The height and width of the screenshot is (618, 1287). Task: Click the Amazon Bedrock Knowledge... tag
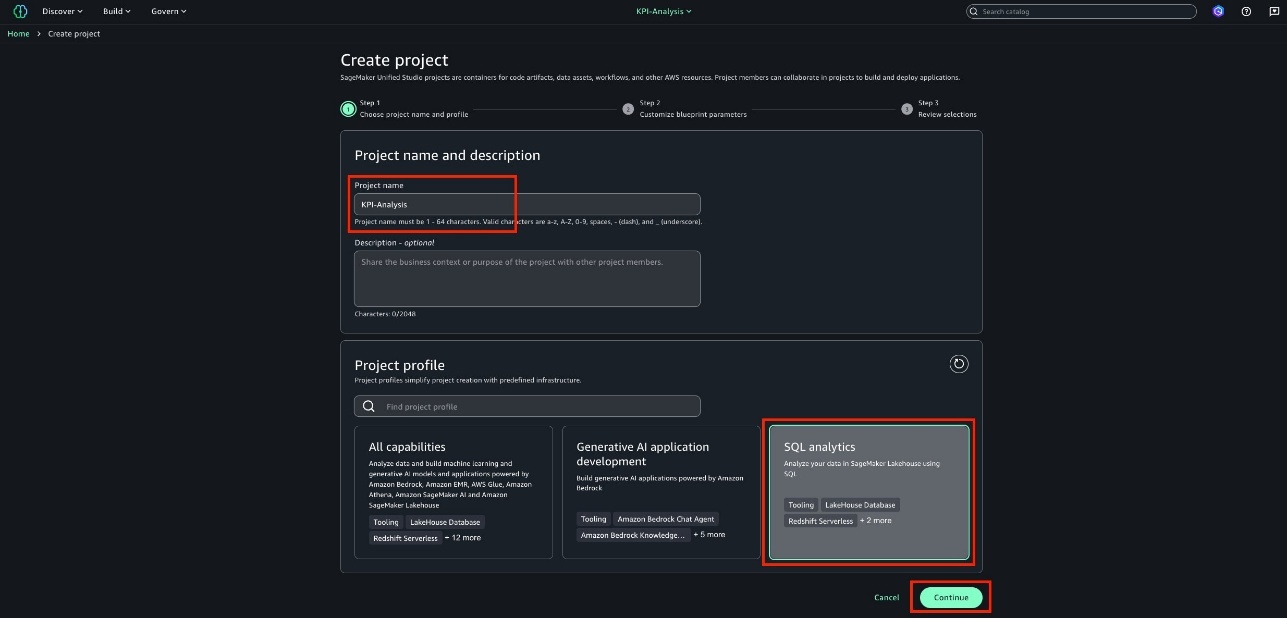pos(633,536)
